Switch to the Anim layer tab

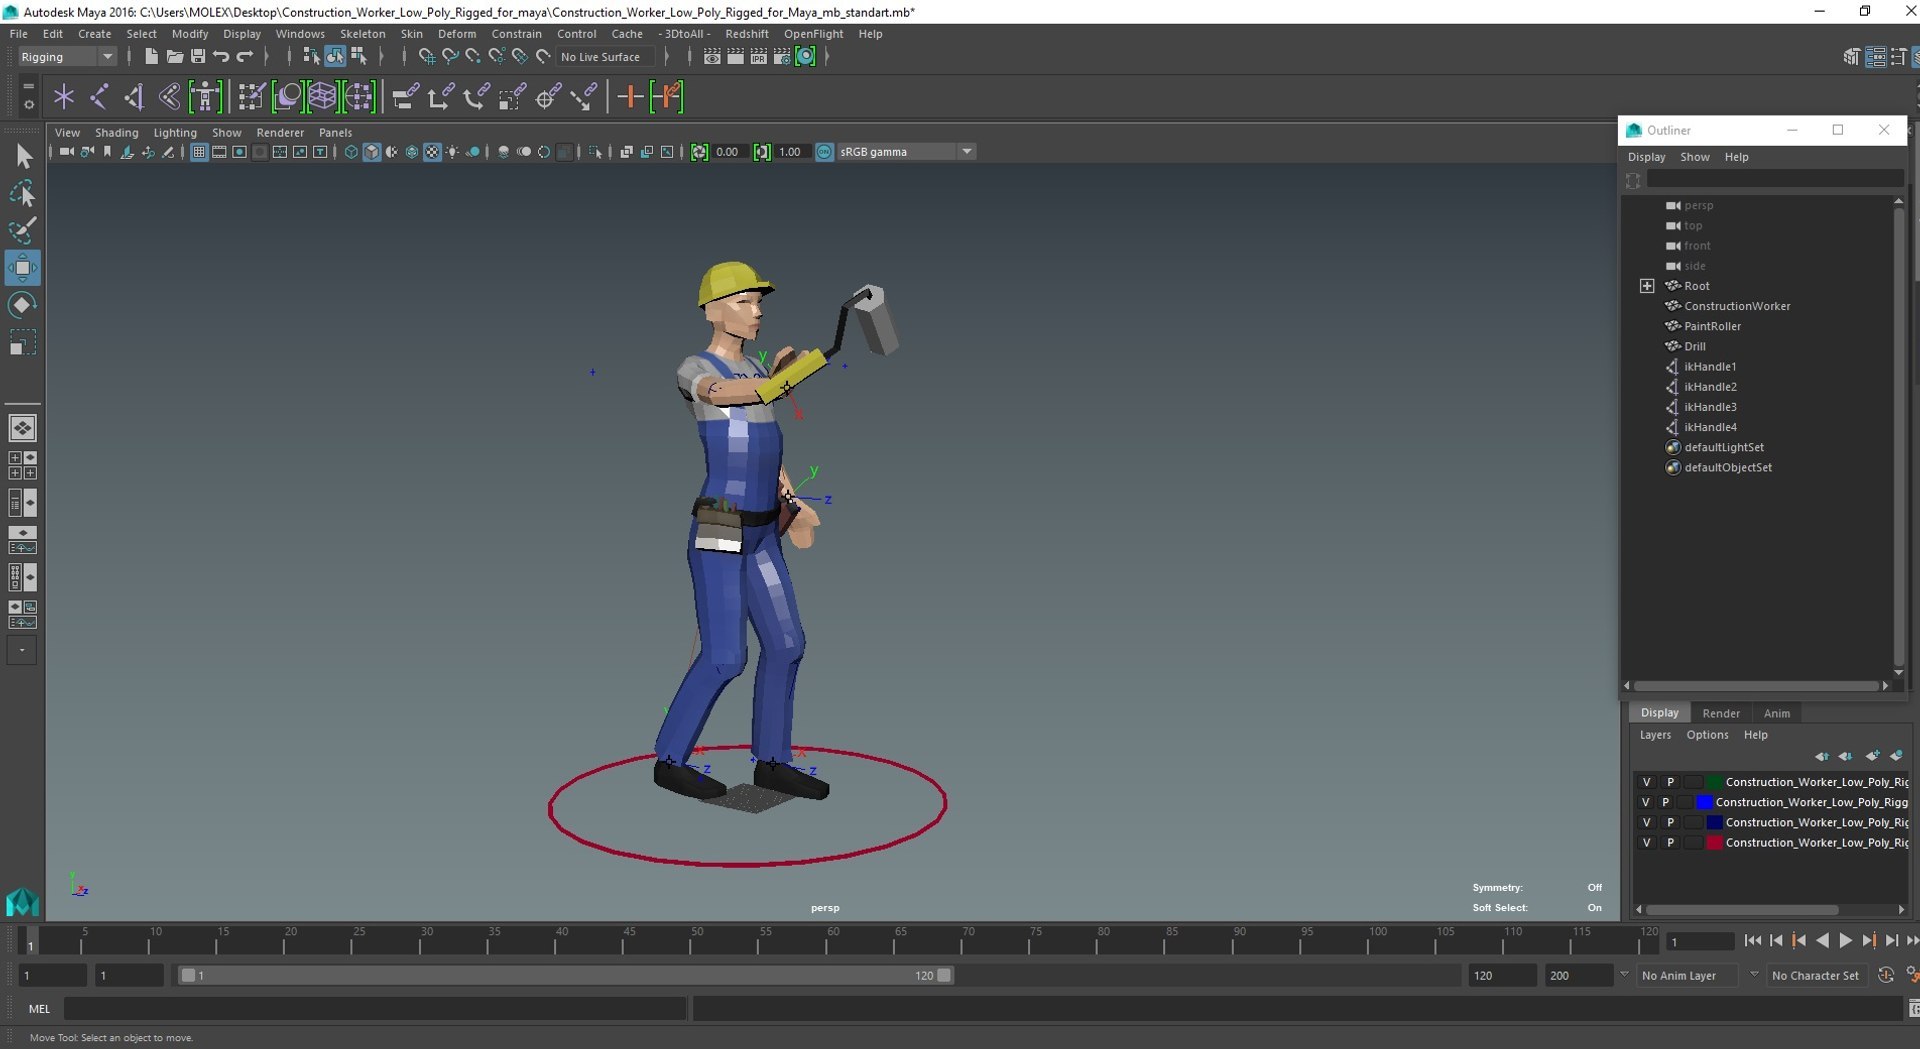click(x=1776, y=713)
